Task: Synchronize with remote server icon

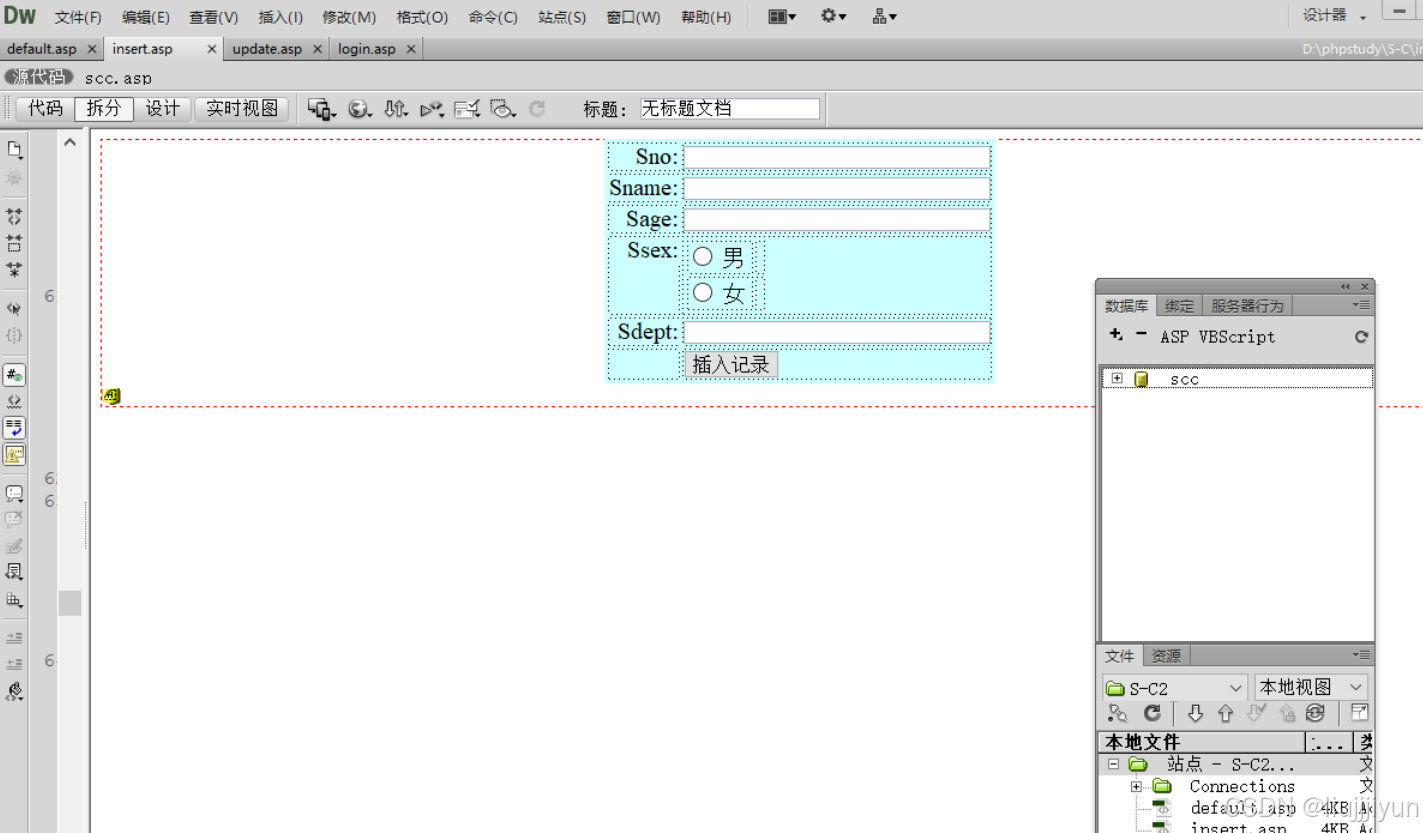Action: (1315, 713)
